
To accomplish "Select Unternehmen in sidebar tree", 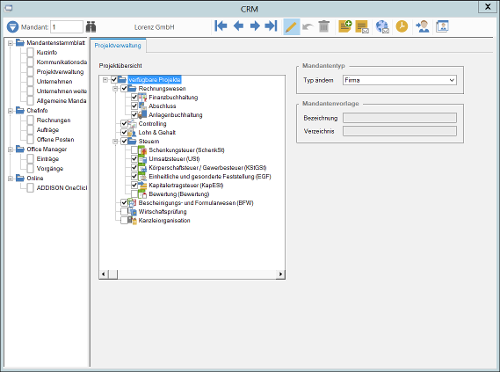I will 54,81.
